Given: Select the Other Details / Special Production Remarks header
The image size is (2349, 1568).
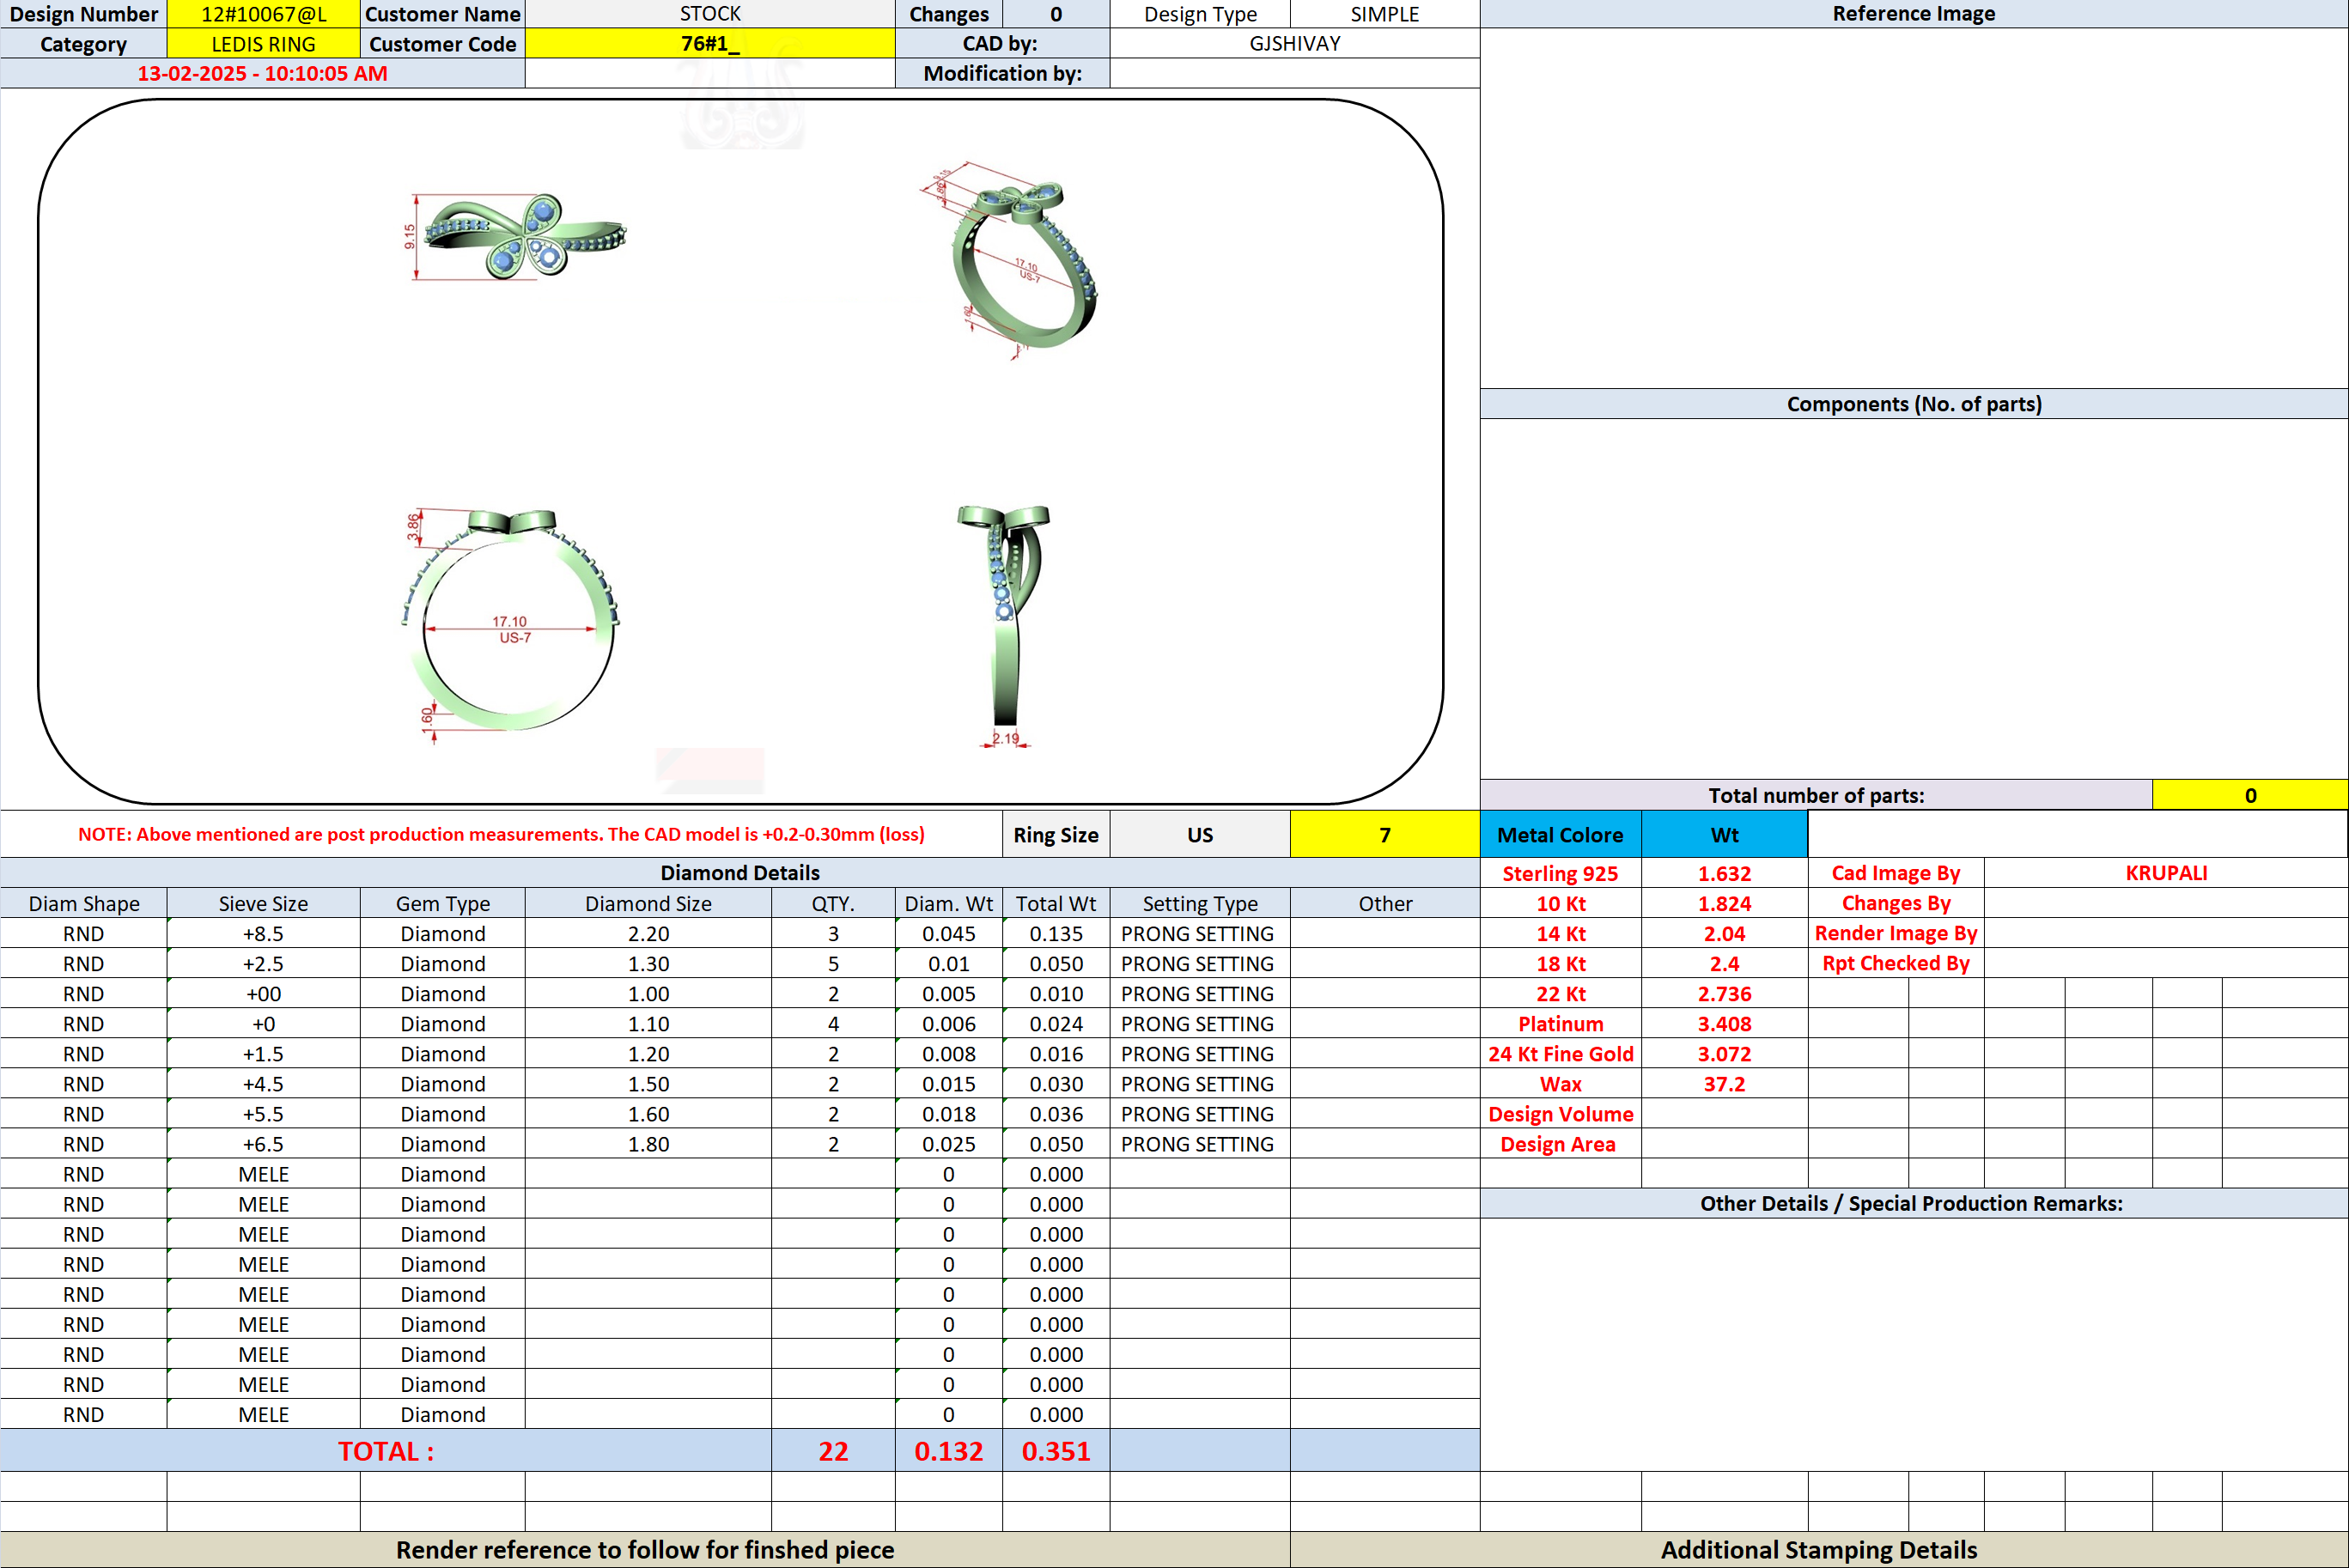Looking at the screenshot, I should [1914, 1203].
